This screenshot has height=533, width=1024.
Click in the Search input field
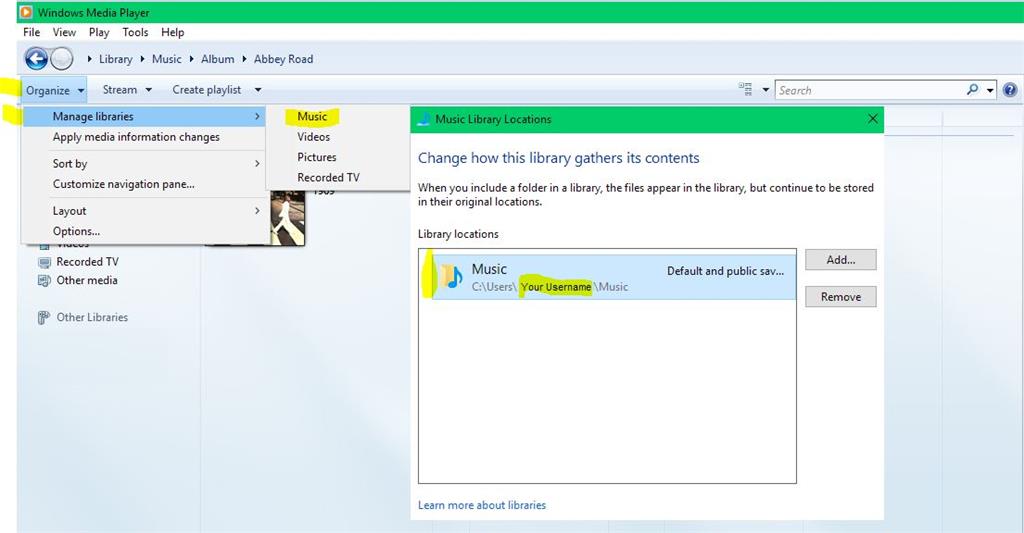click(x=871, y=90)
